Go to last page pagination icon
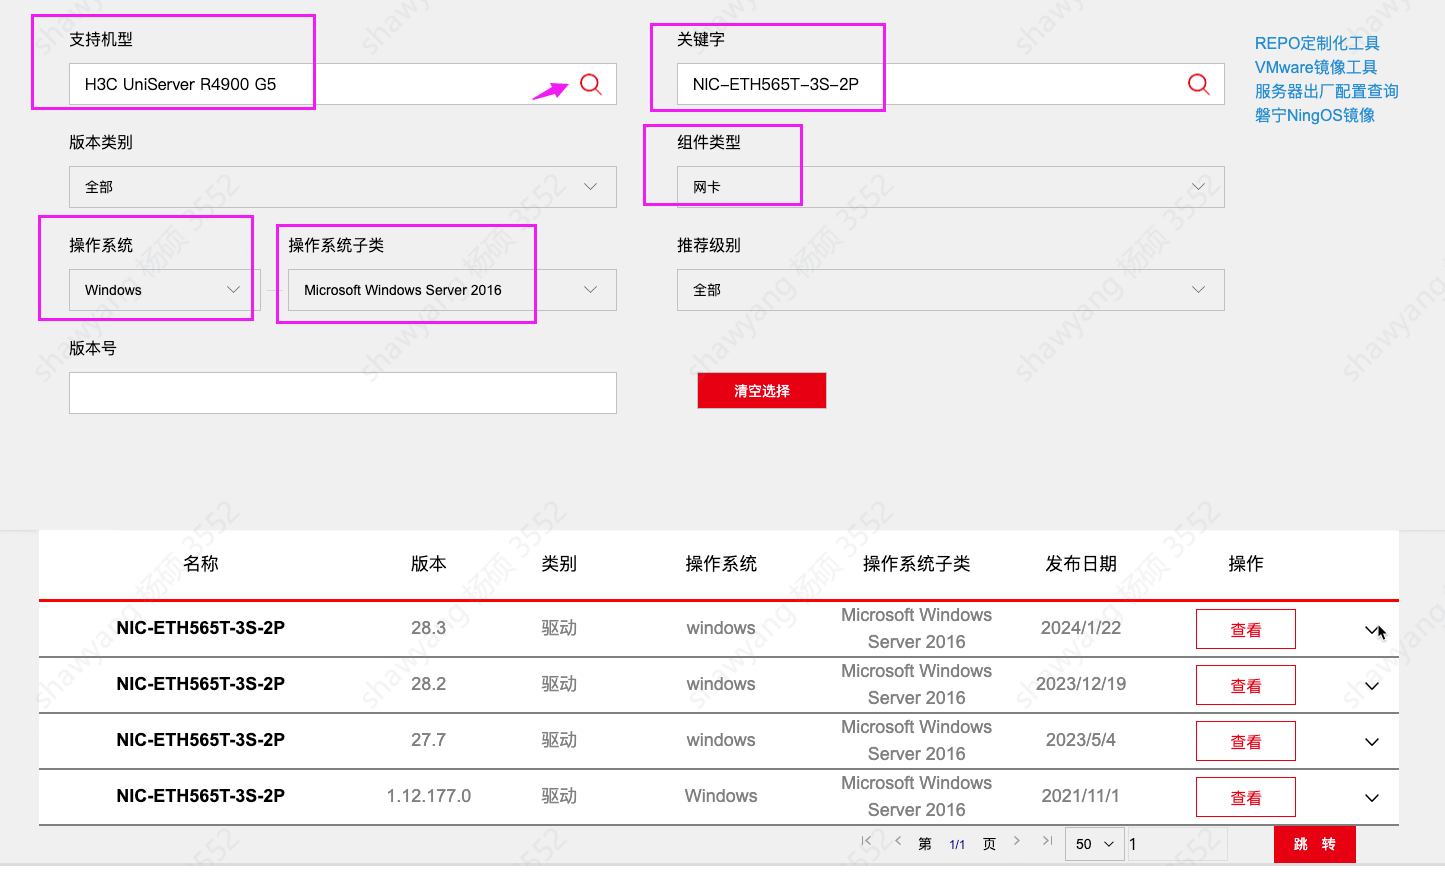Image resolution: width=1445 pixels, height=878 pixels. (1047, 840)
